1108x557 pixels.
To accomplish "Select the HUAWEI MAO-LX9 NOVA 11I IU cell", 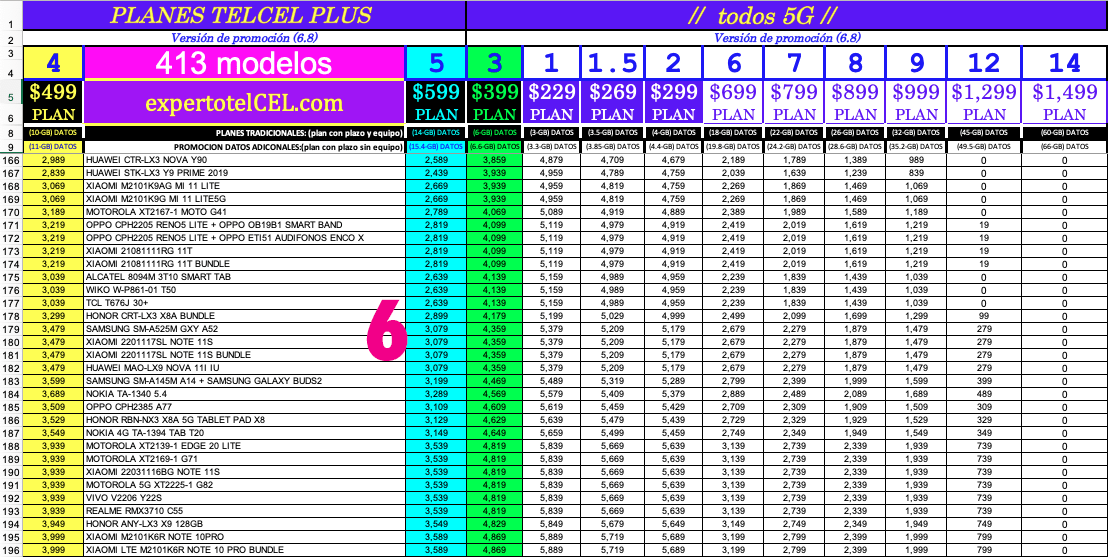I will pos(244,368).
